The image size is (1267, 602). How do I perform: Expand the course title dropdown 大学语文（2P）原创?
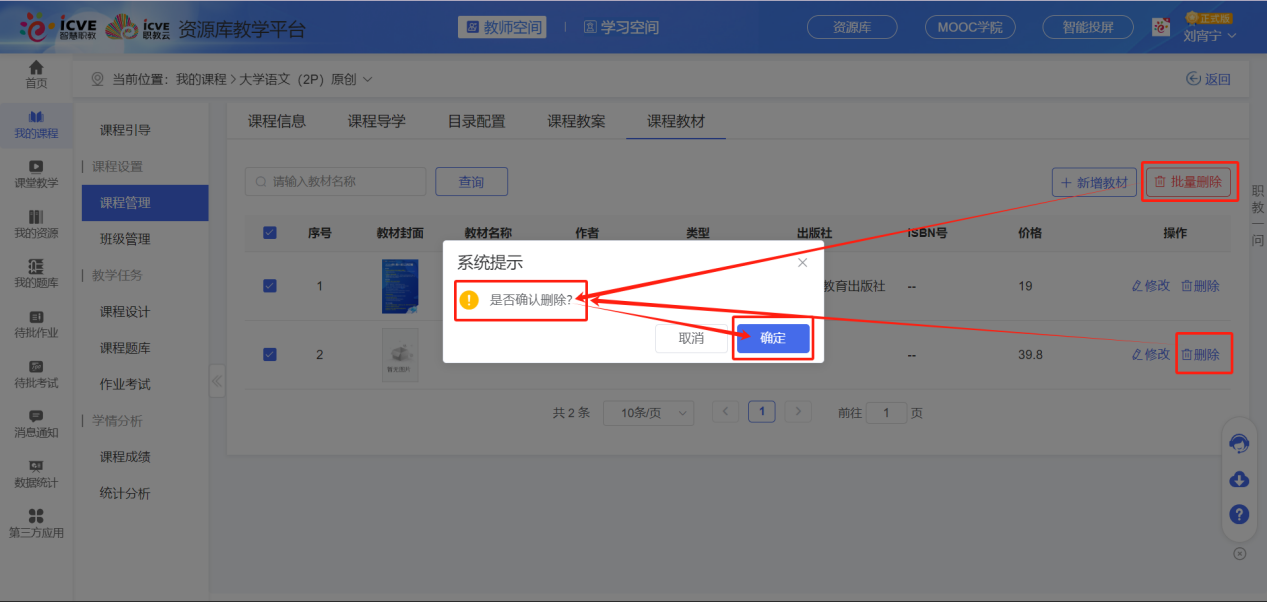367,78
